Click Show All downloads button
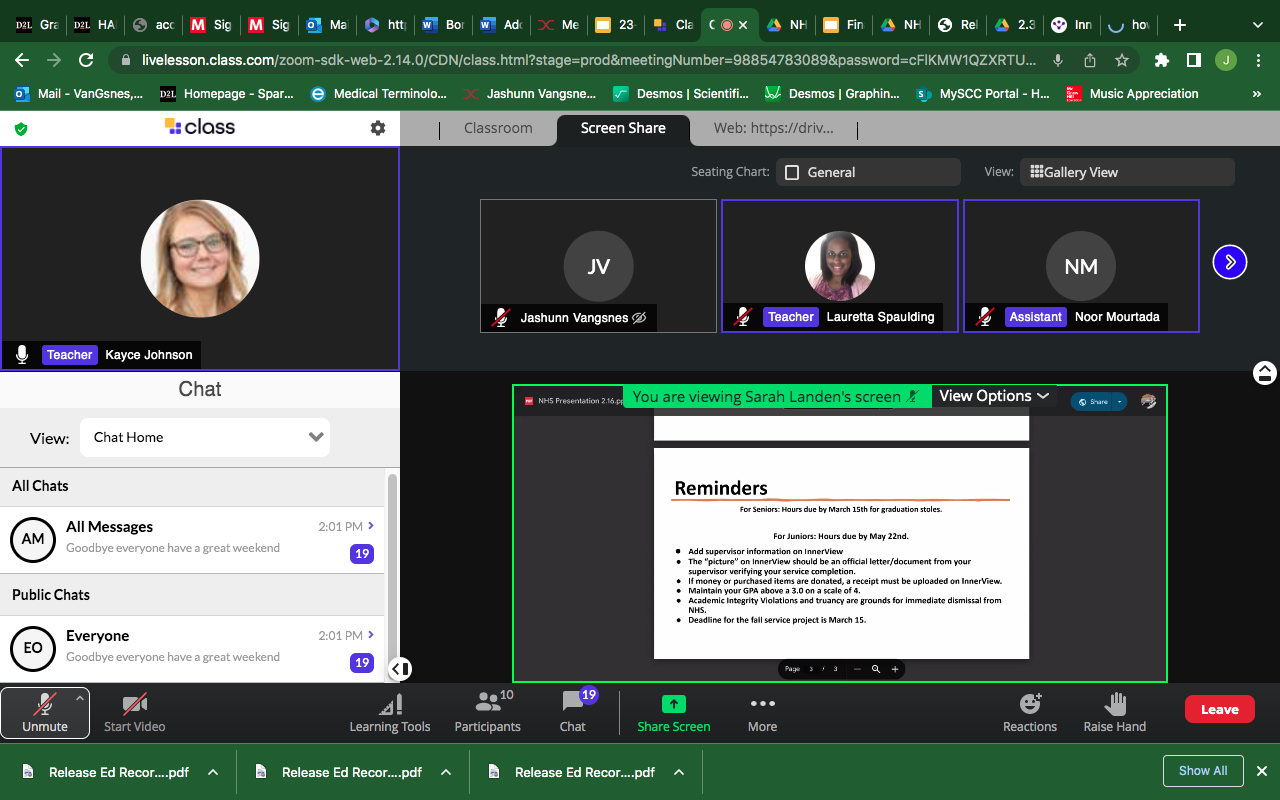The width and height of the screenshot is (1280, 800). [x=1202, y=771]
